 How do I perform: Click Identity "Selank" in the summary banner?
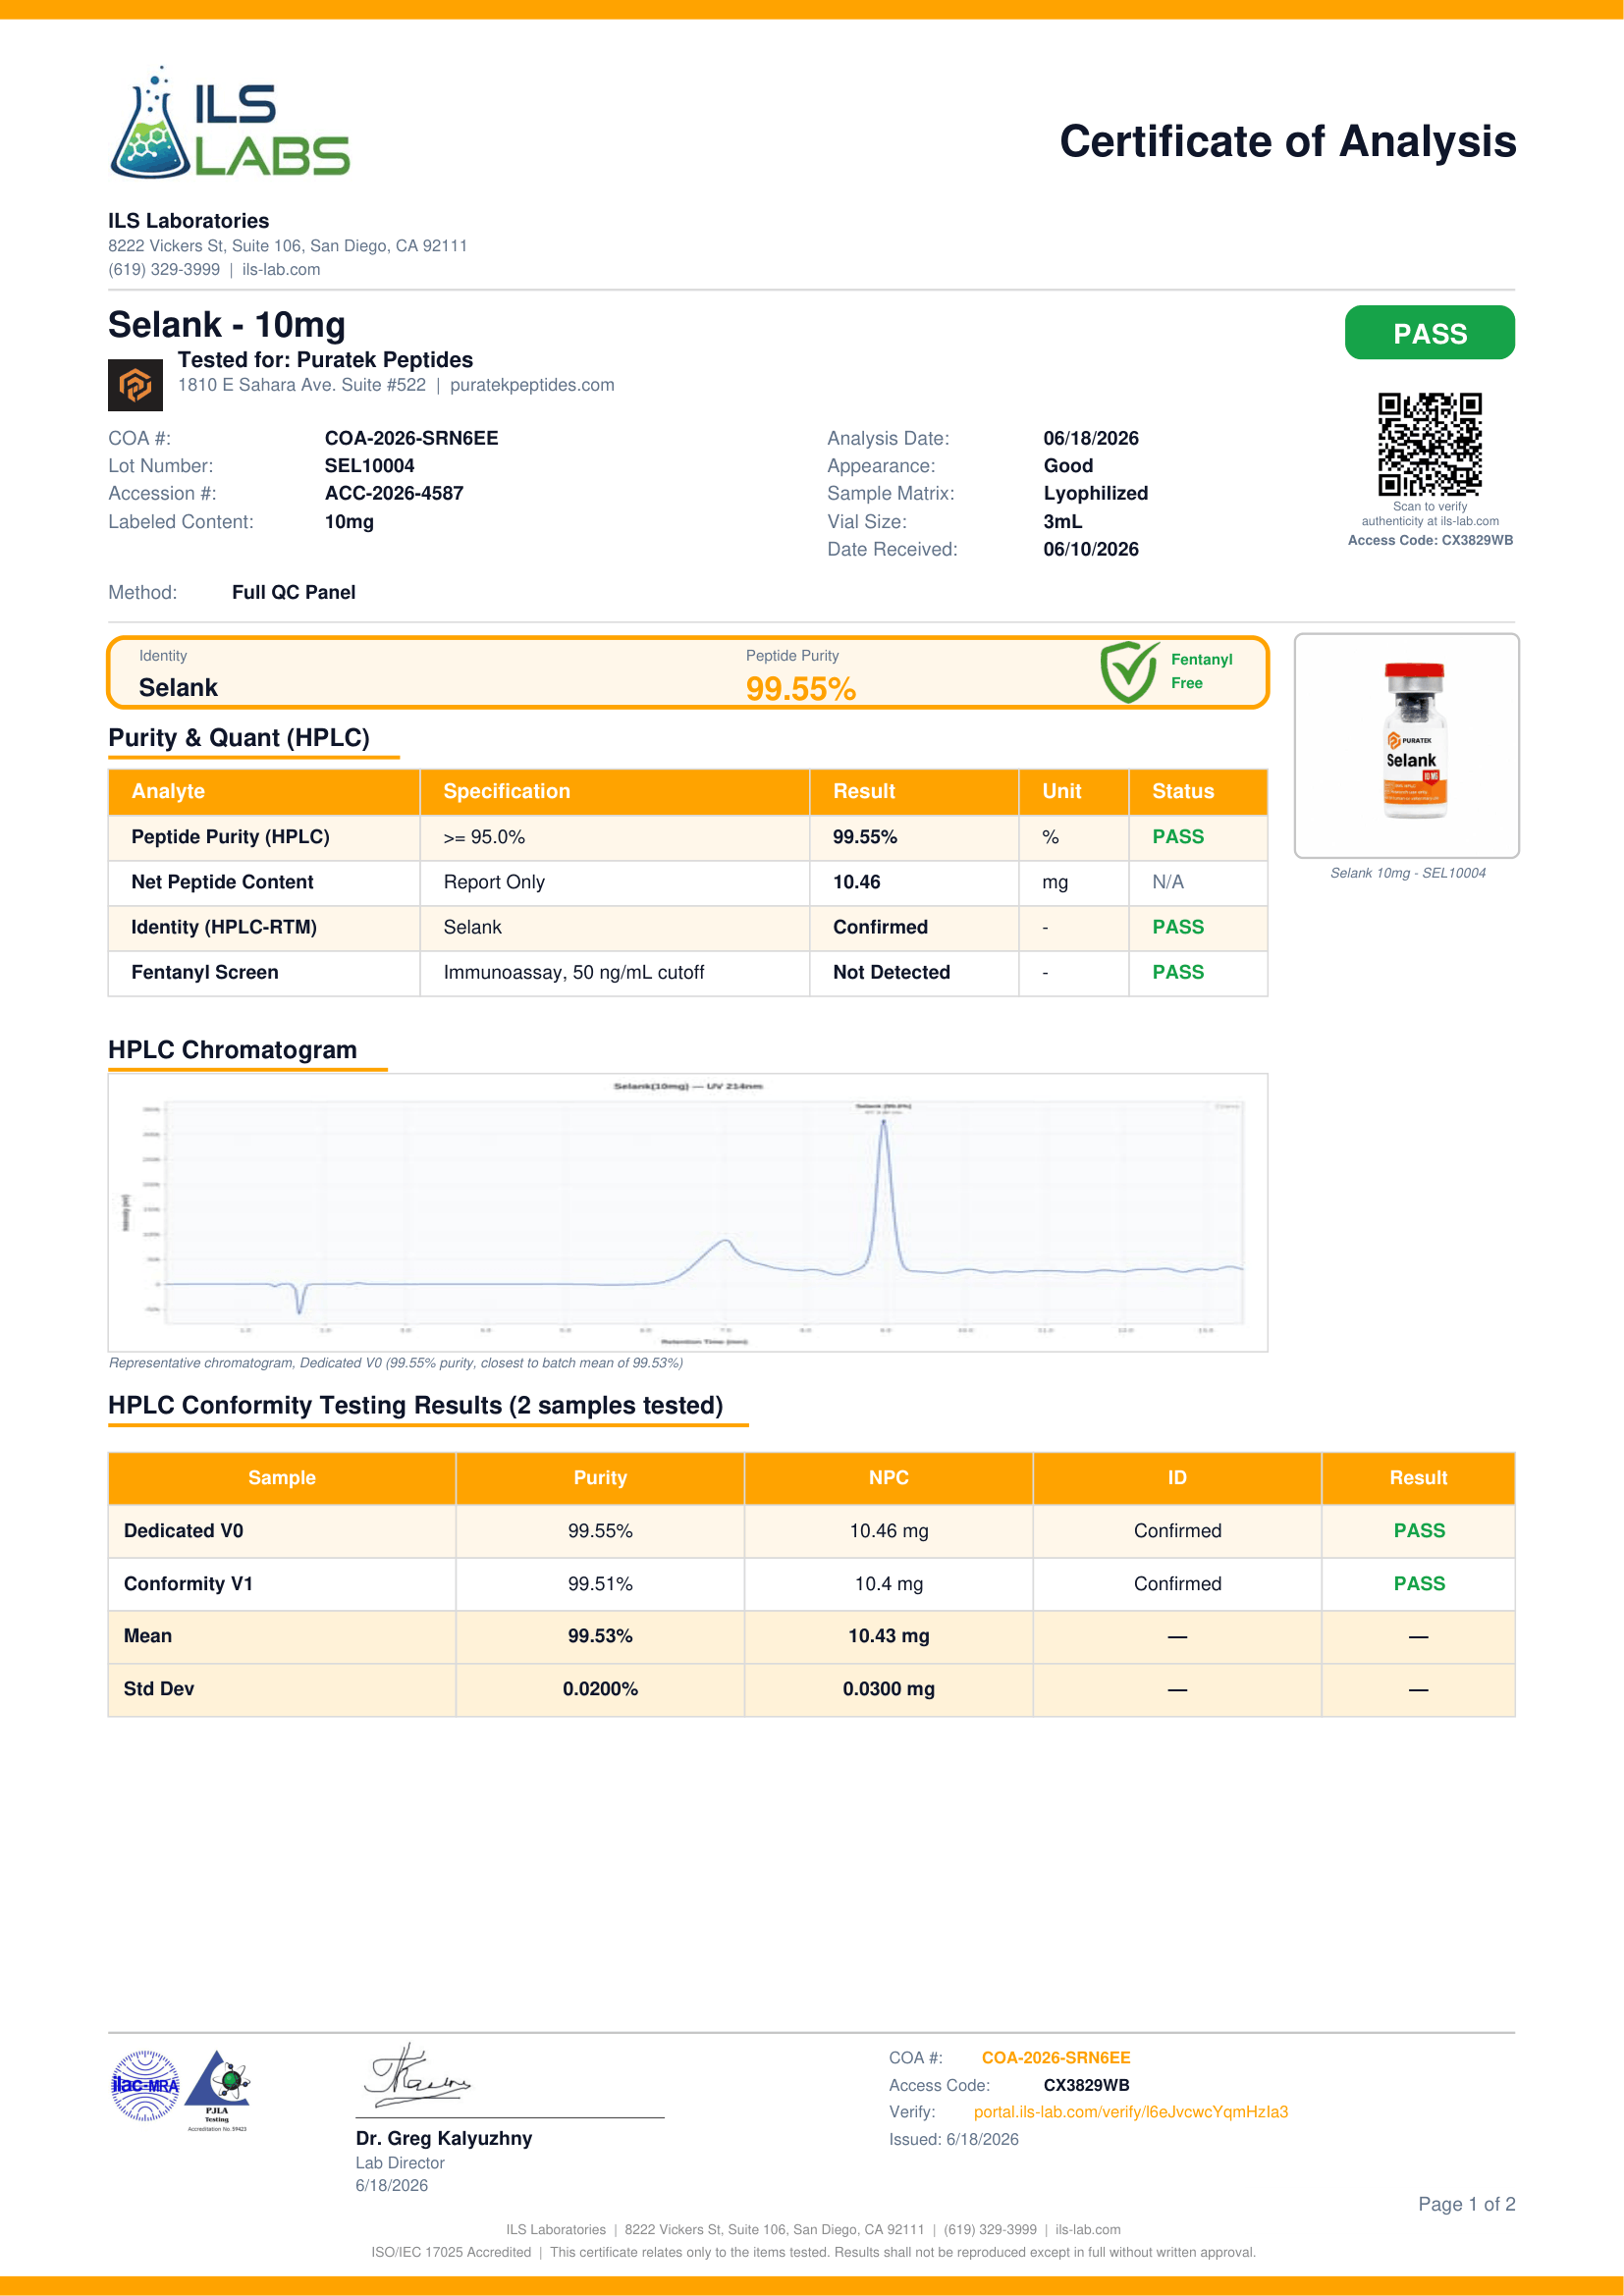pos(178,688)
